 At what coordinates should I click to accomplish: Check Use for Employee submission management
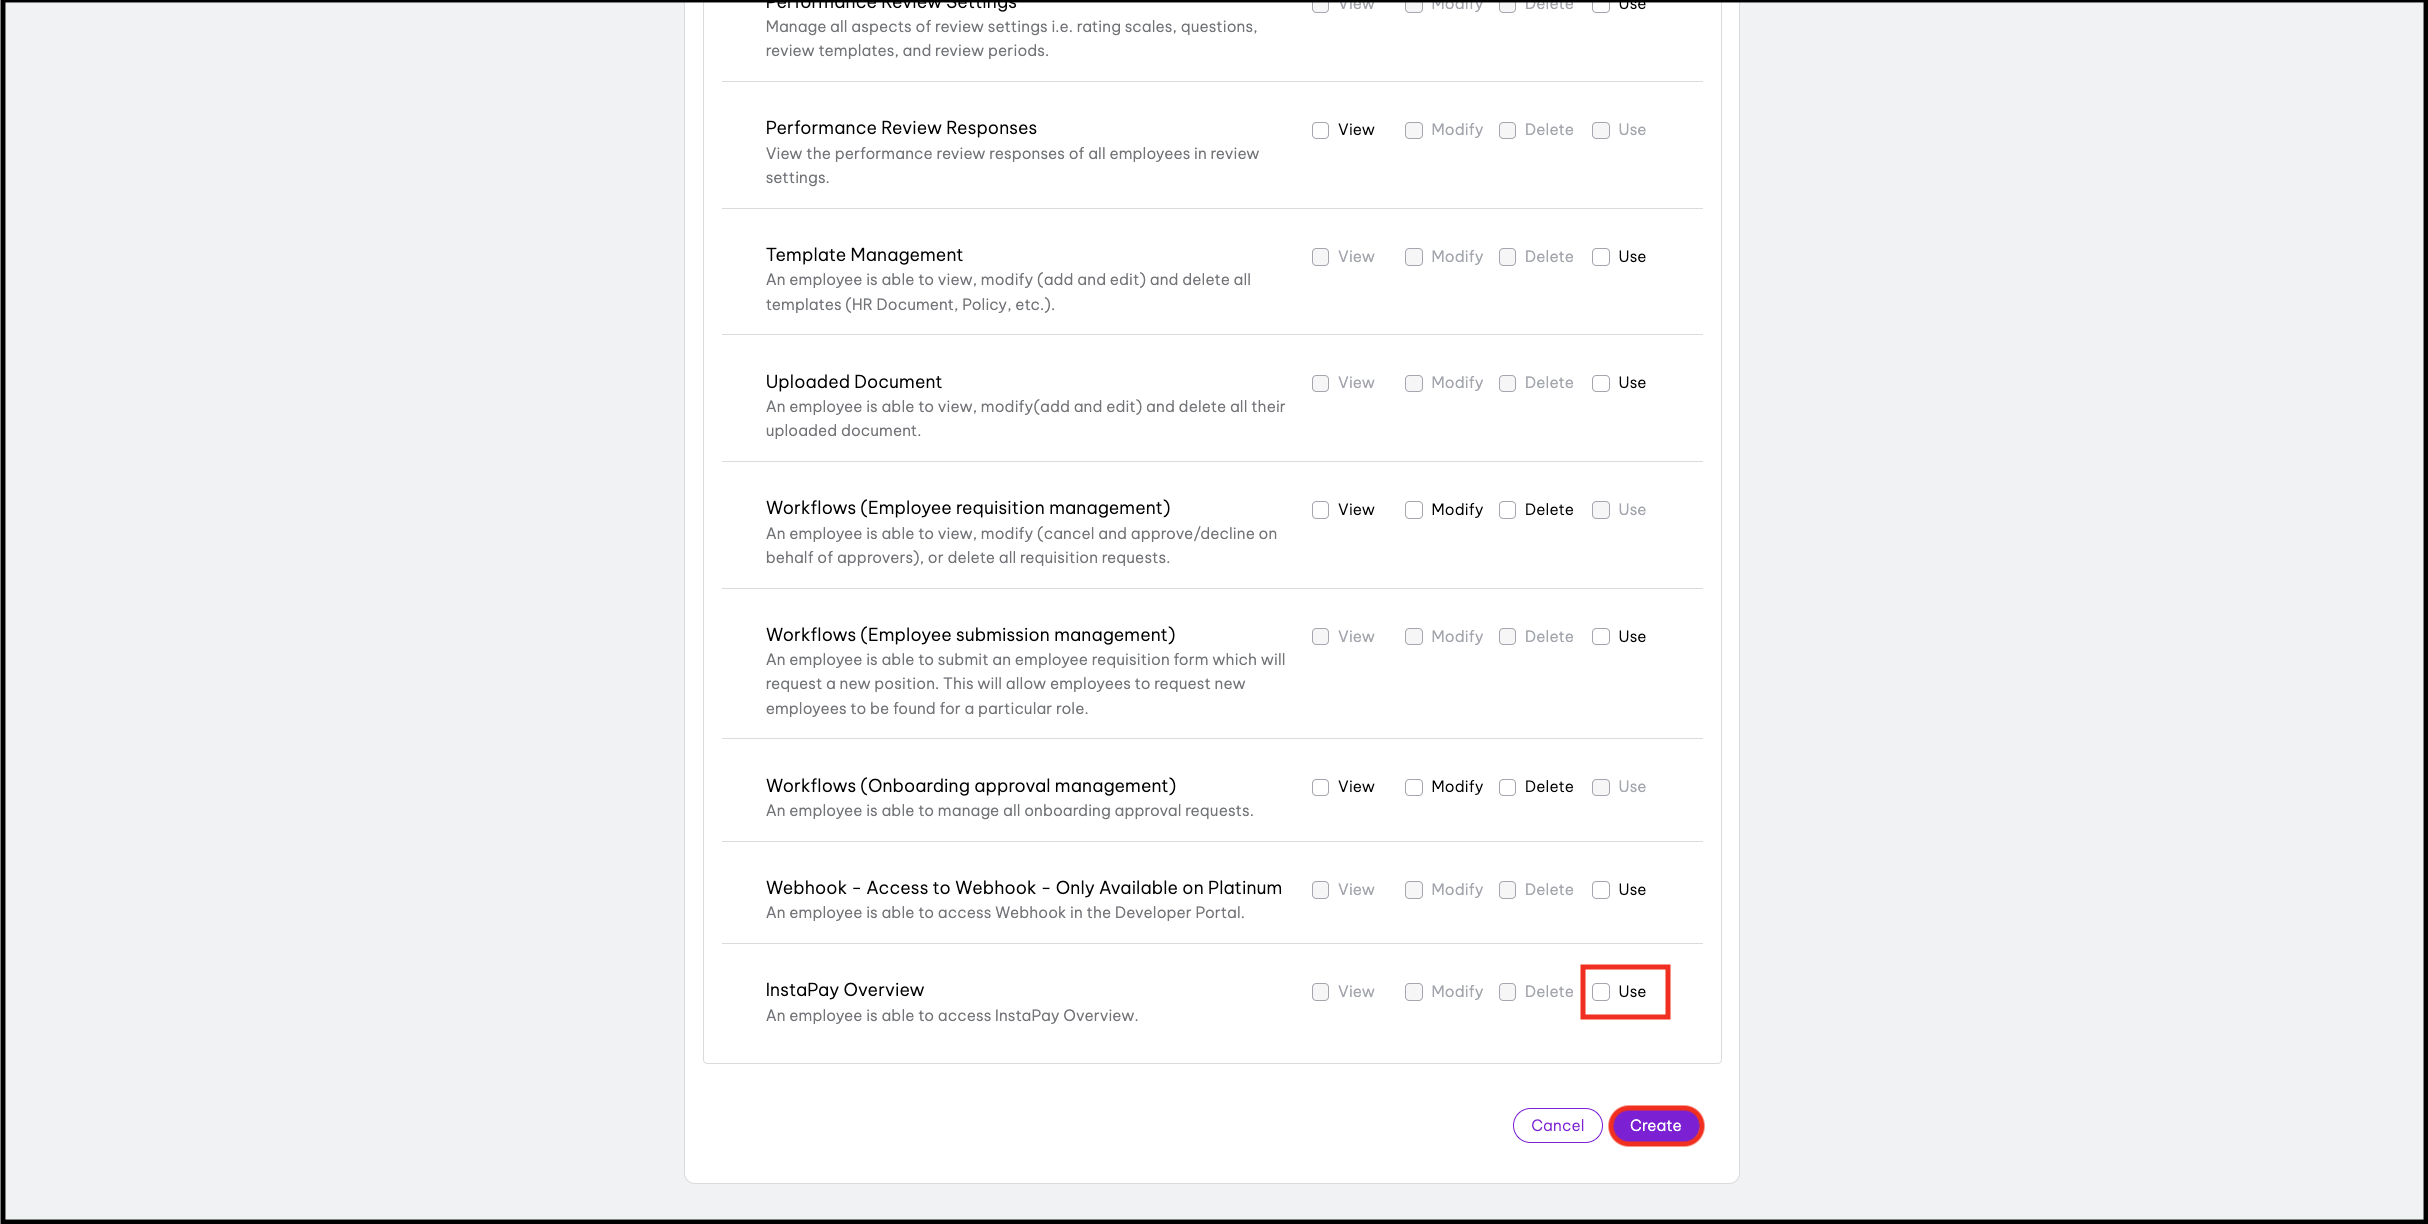[x=1601, y=637]
